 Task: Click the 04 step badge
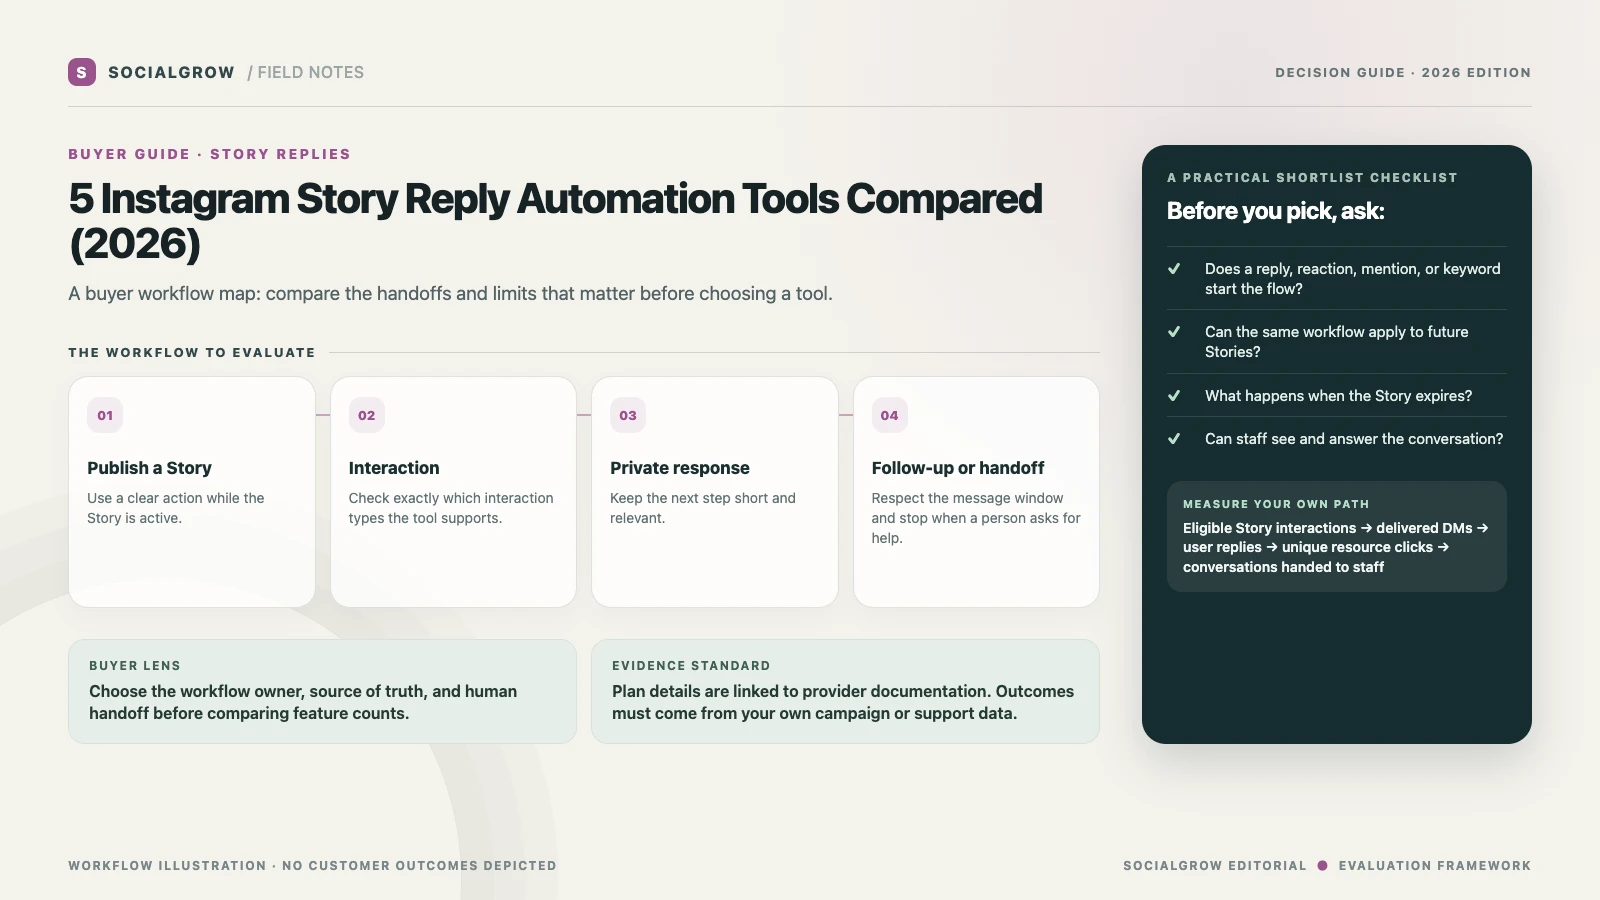click(890, 415)
